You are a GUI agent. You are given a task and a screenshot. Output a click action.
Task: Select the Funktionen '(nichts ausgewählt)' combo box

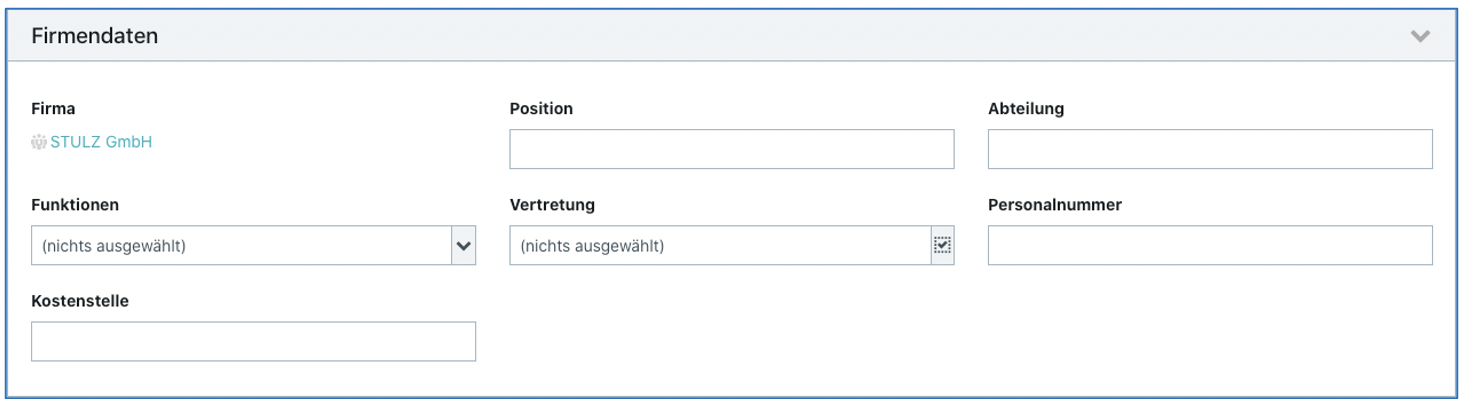(x=253, y=245)
